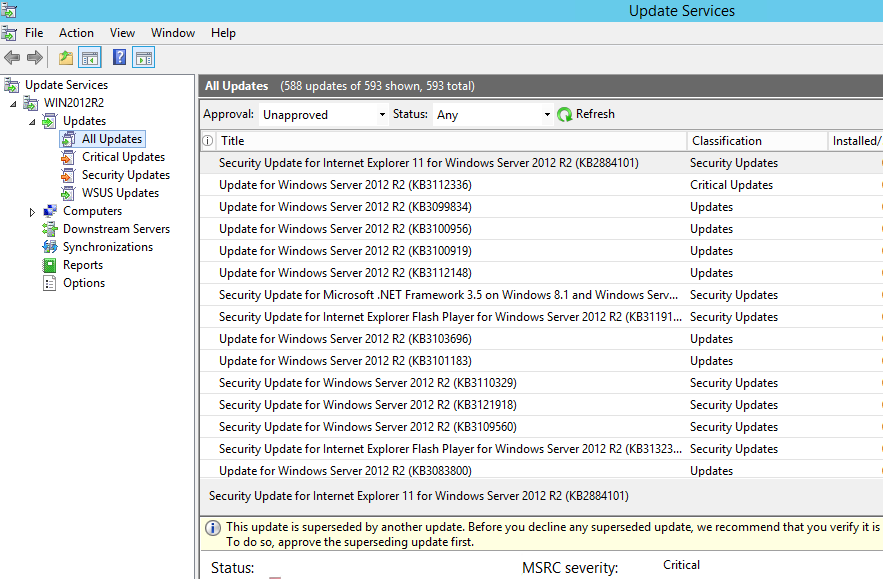The height and width of the screenshot is (579, 883).
Task: Select the update row KB3103696
Action: 542,339
